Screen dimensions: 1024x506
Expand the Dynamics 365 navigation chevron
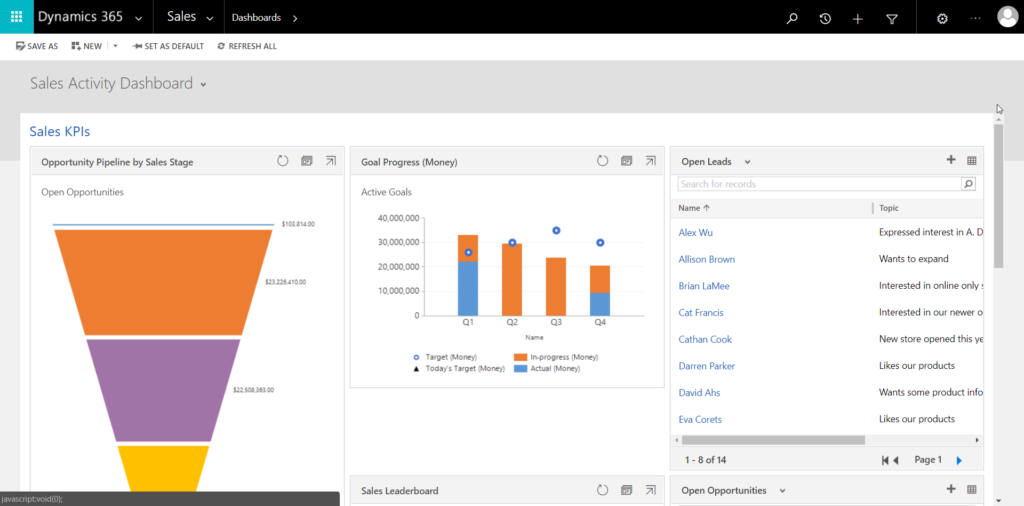point(137,18)
